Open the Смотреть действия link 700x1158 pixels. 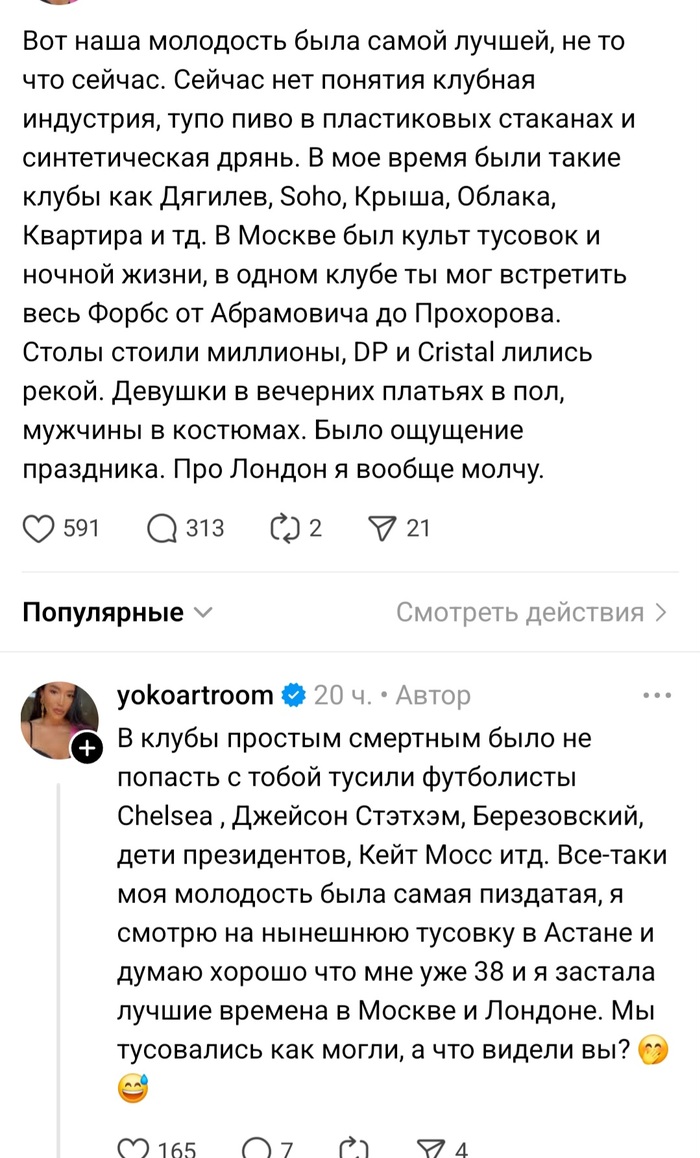click(x=520, y=613)
